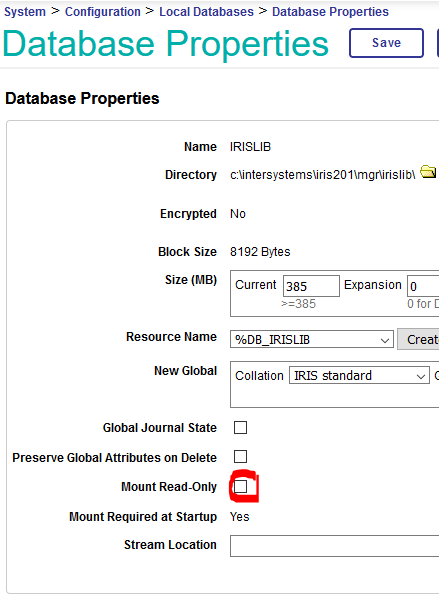Tick Preserve Global Attributes on Delete
Image resolution: width=439 pixels, height=601 pixels.
[240, 456]
